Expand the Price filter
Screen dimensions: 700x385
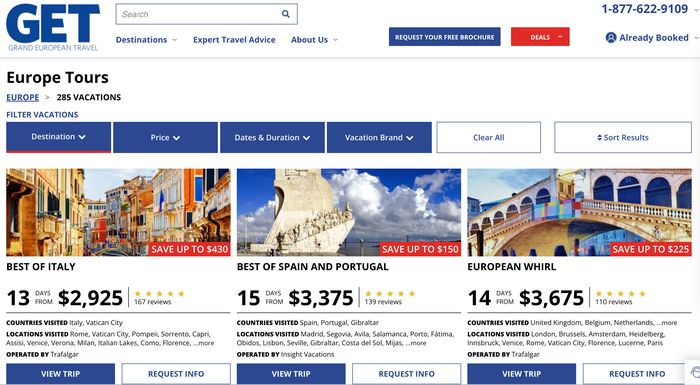pos(165,138)
